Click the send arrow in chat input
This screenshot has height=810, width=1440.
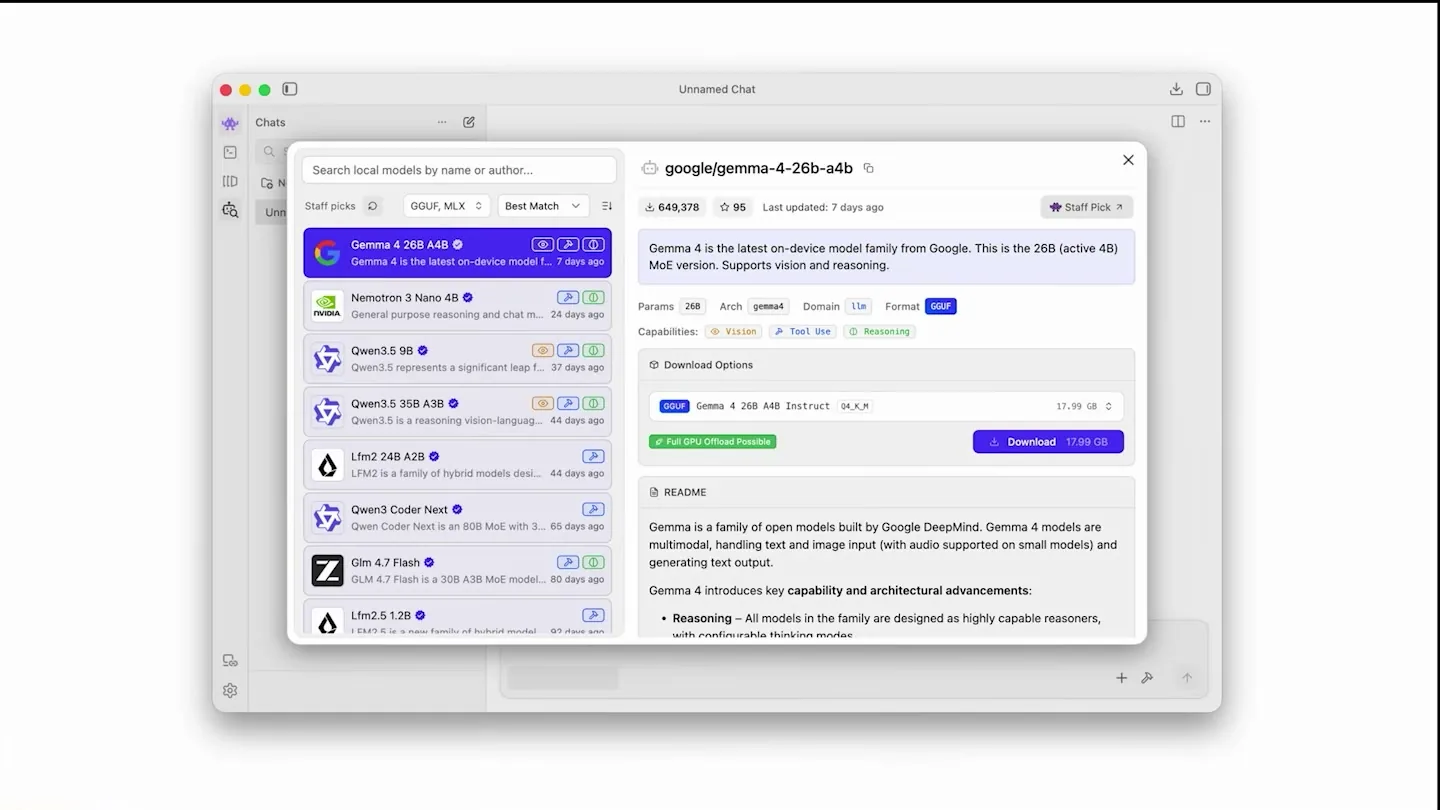1187,677
